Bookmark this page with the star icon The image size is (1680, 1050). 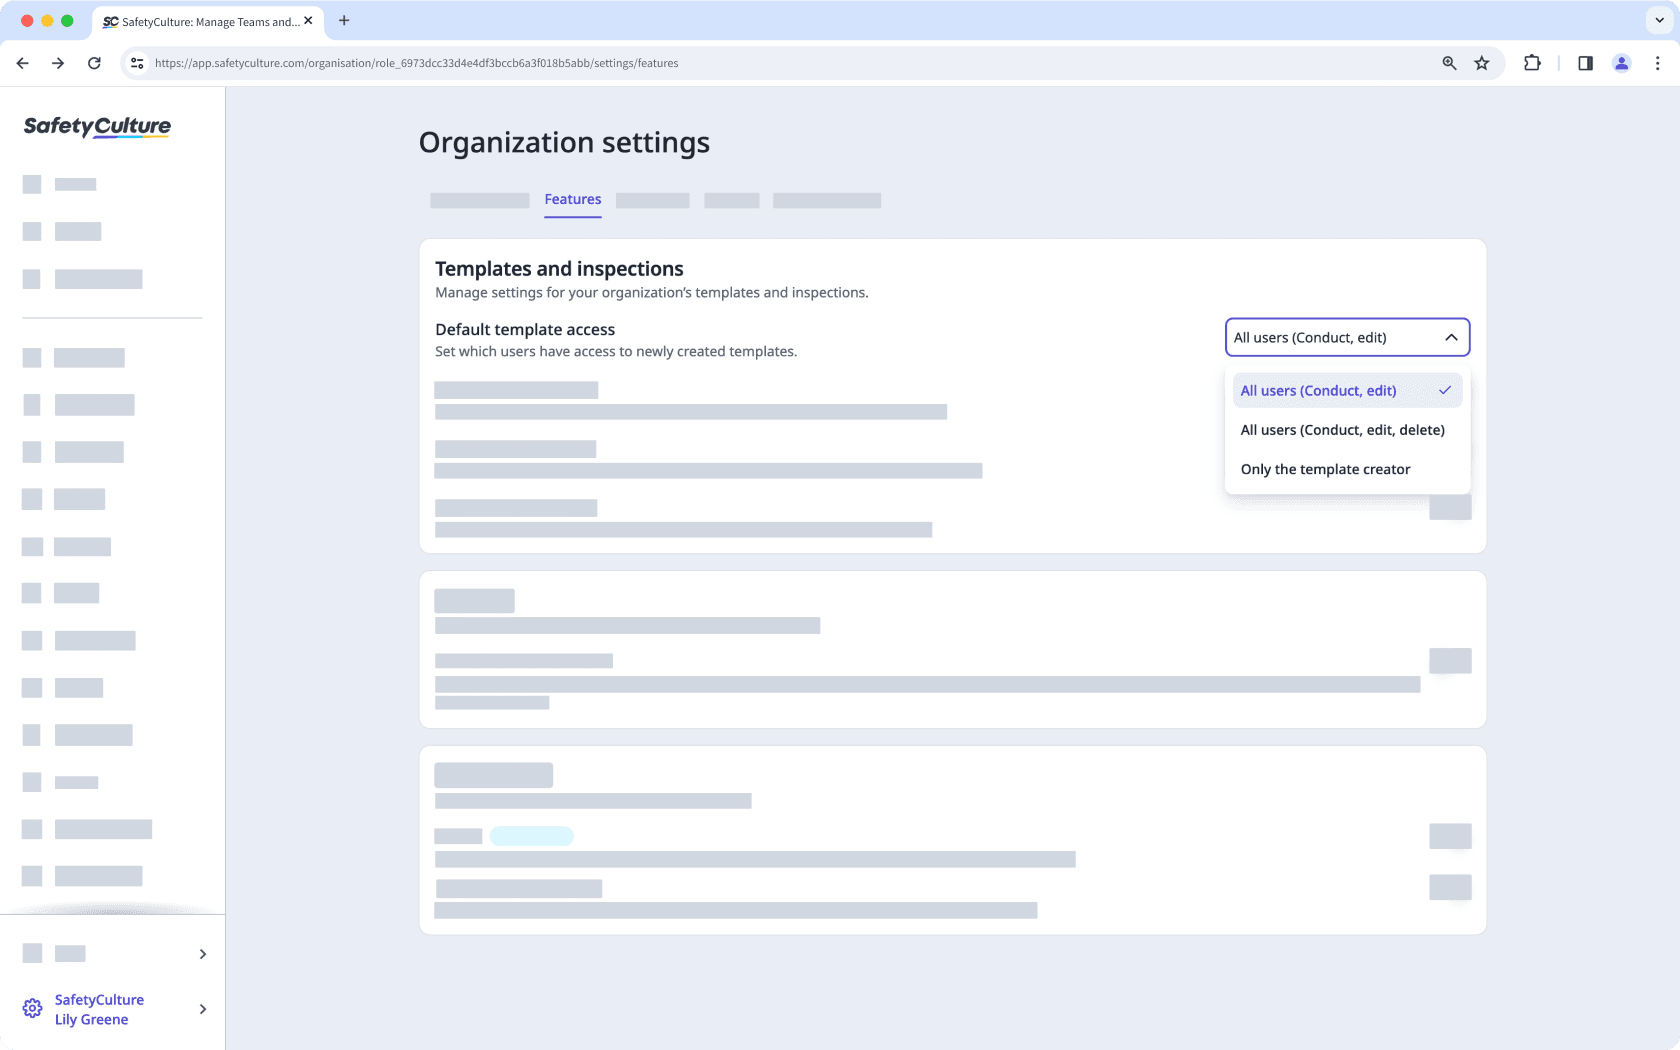[x=1482, y=62]
